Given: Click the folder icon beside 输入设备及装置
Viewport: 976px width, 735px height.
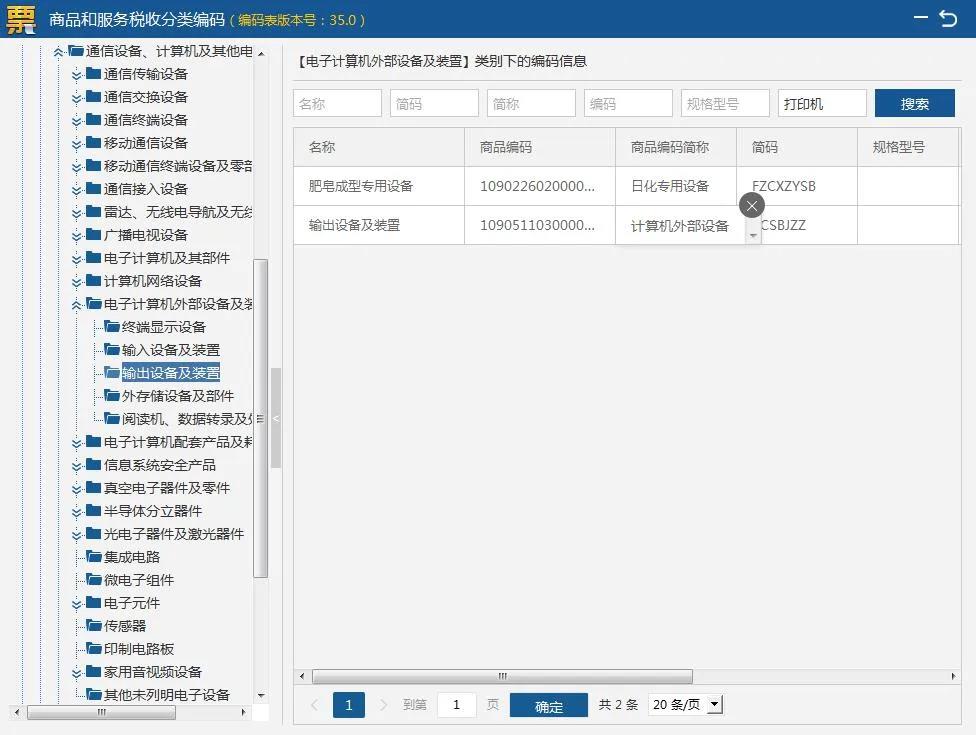Looking at the screenshot, I should point(112,350).
